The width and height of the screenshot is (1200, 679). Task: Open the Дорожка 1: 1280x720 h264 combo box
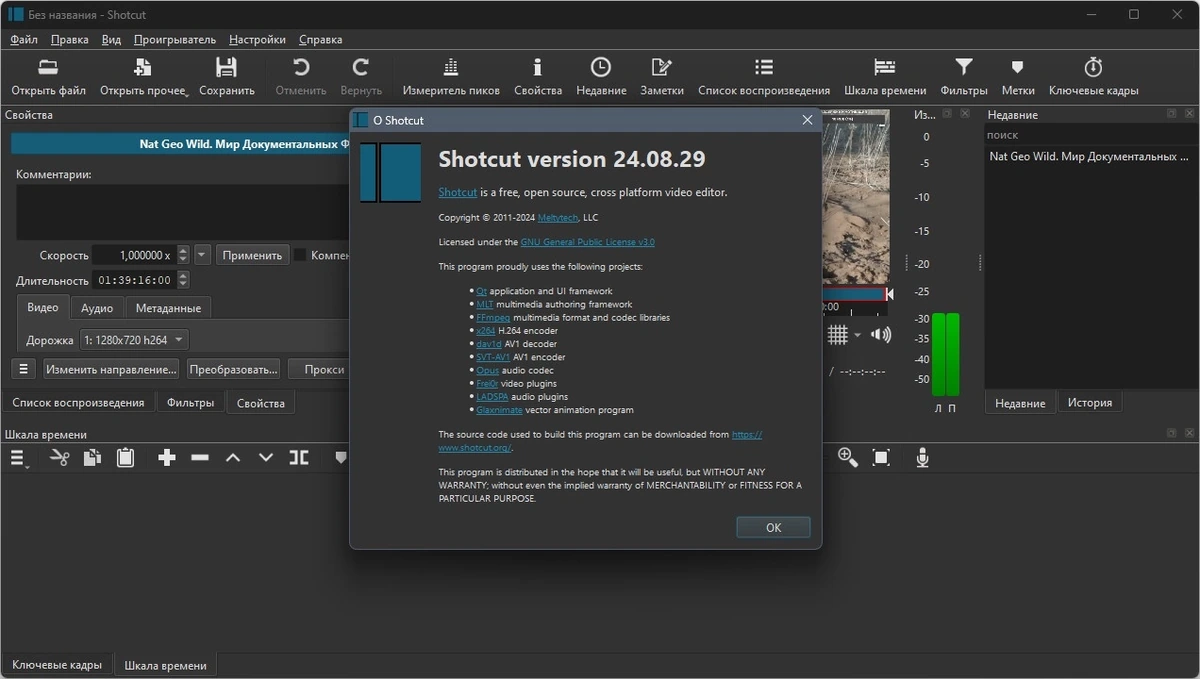pyautogui.click(x=134, y=340)
